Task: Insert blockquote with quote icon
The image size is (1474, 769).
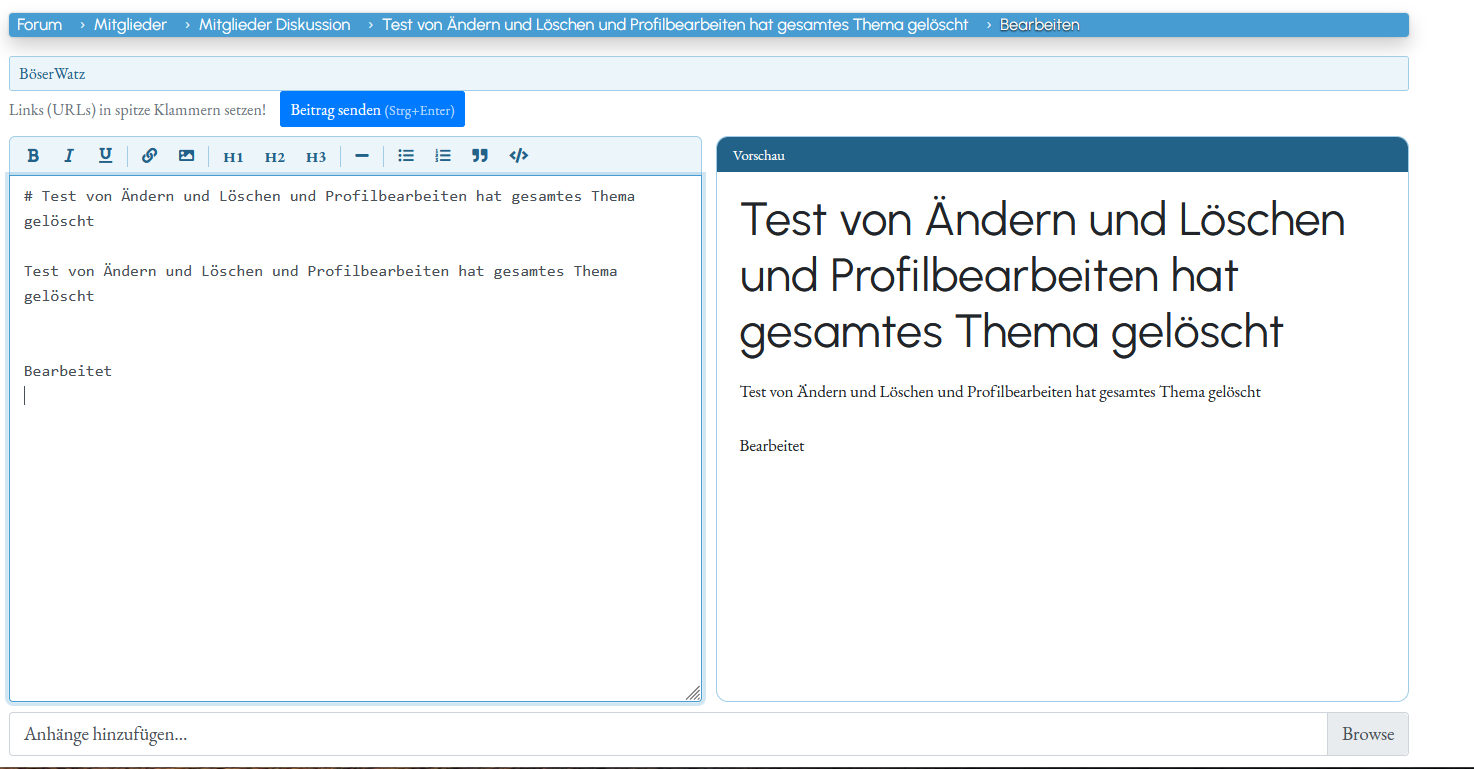Action: tap(480, 156)
